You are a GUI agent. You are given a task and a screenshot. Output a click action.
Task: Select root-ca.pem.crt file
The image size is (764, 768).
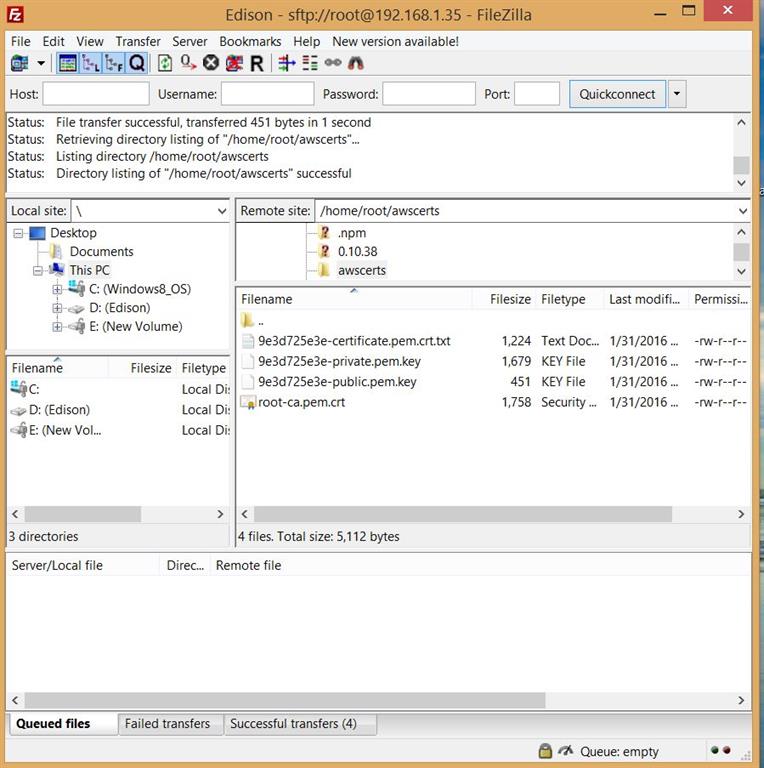point(301,403)
